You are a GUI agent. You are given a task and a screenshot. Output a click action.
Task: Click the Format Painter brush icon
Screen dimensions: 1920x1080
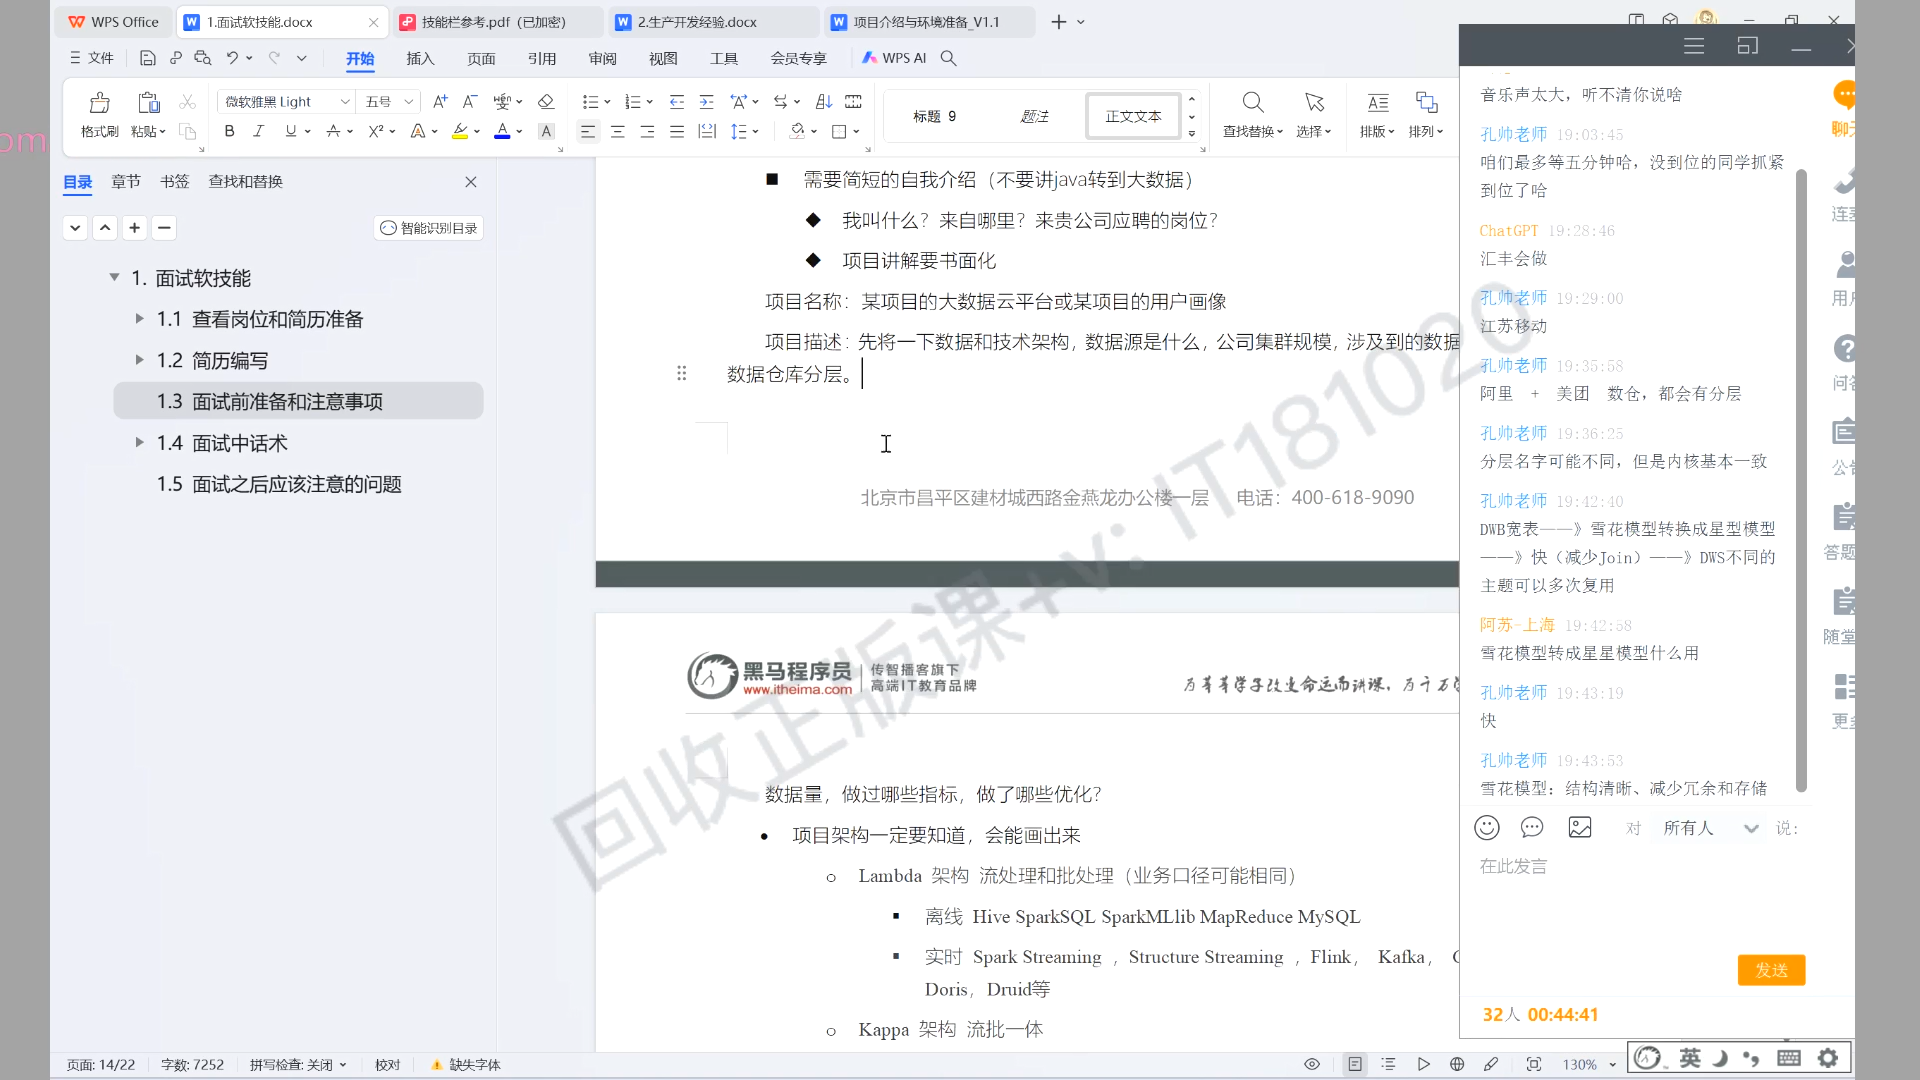tap(99, 103)
